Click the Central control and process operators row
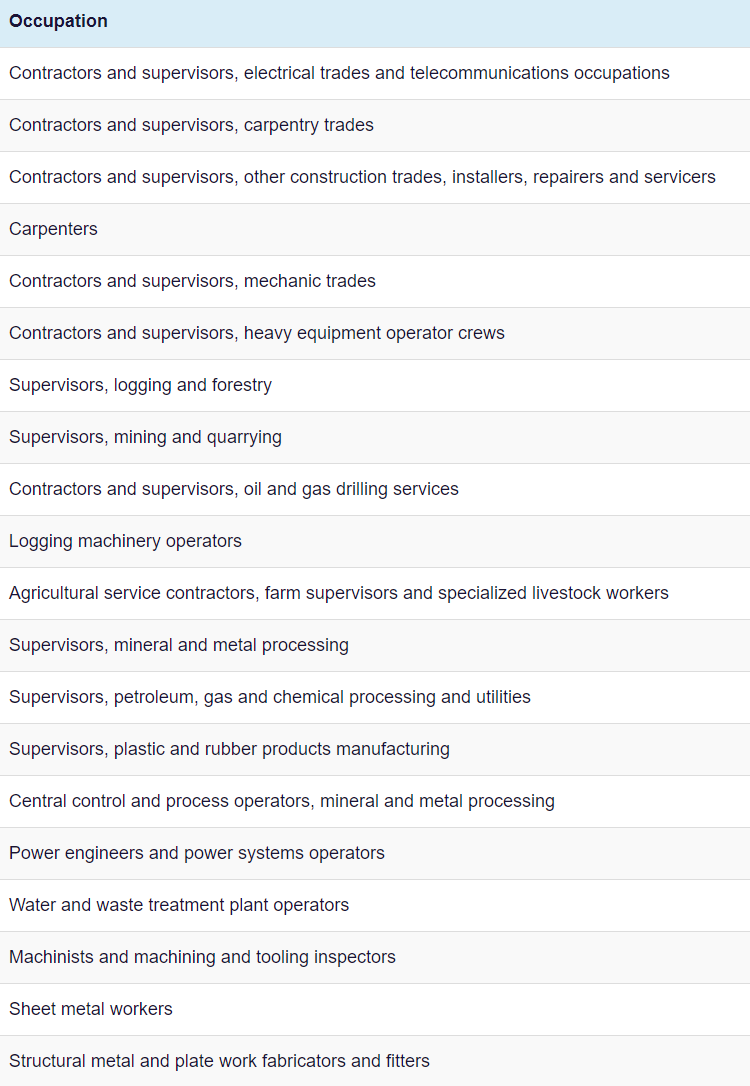This screenshot has width=750, height=1086. click(x=375, y=801)
